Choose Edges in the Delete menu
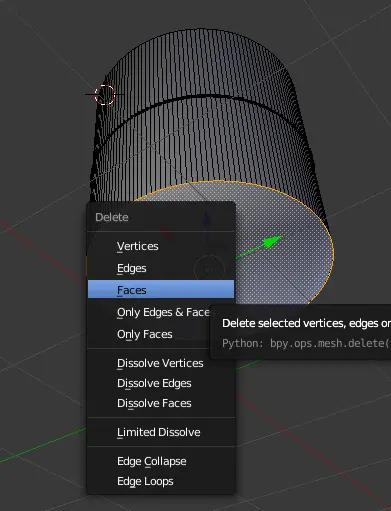This screenshot has width=391, height=511. coord(161,268)
